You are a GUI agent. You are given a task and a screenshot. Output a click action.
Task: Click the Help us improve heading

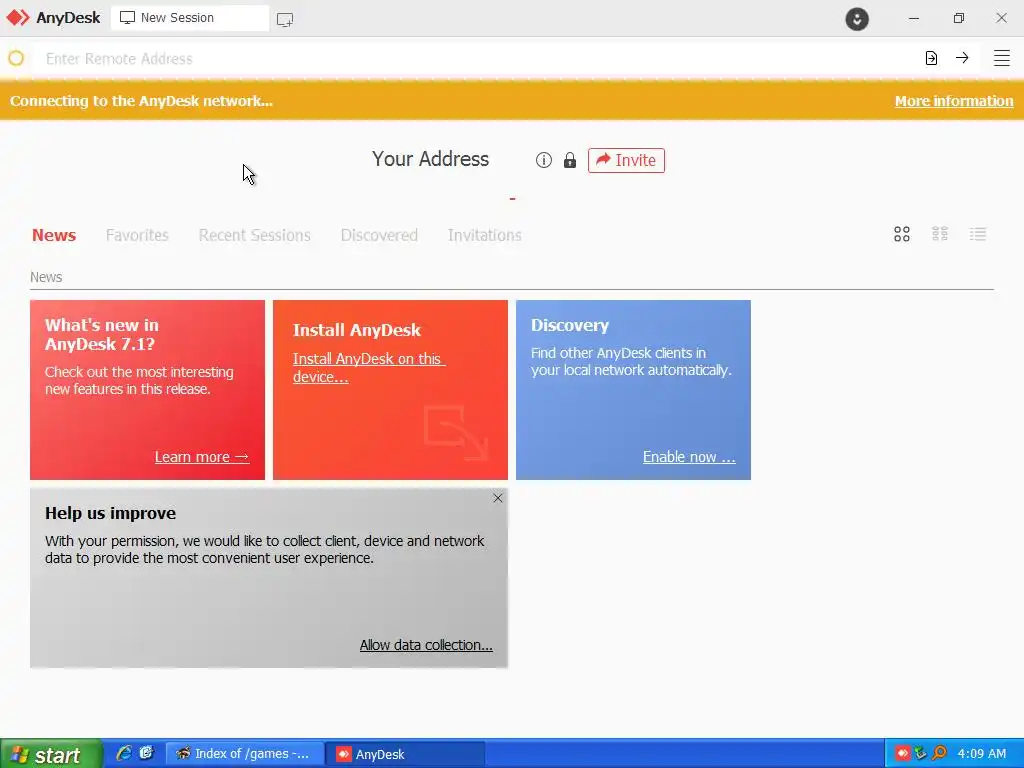tap(110, 513)
